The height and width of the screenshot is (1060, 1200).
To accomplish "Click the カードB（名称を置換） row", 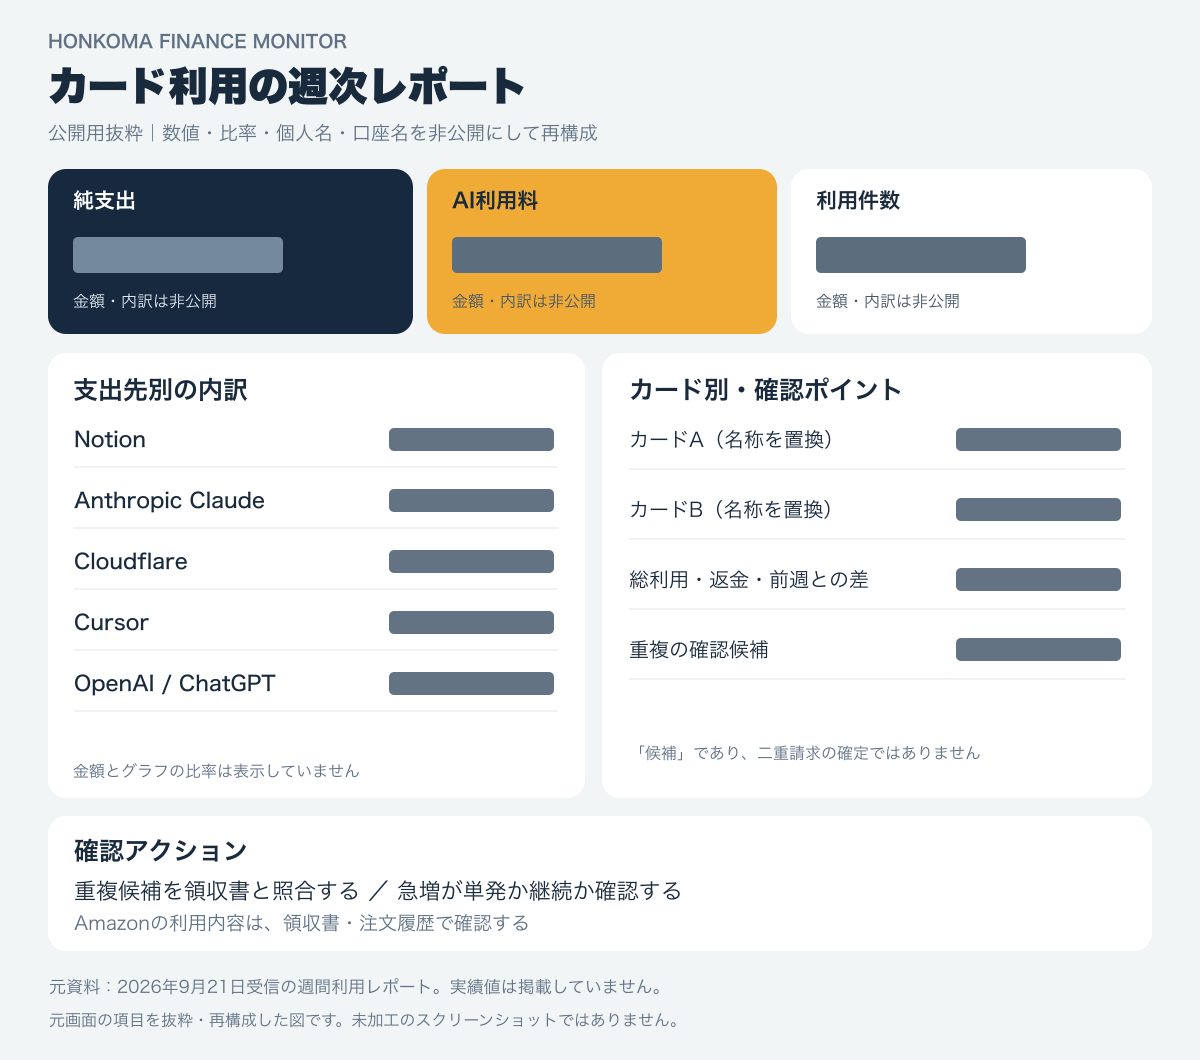I will (877, 510).
